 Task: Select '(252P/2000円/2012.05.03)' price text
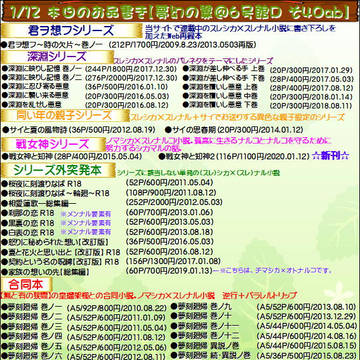[174, 202]
